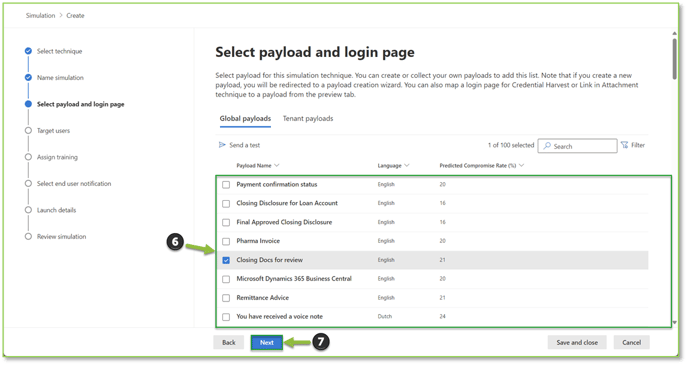
Task: Go to the Name simulation step
Action: [x=60, y=78]
